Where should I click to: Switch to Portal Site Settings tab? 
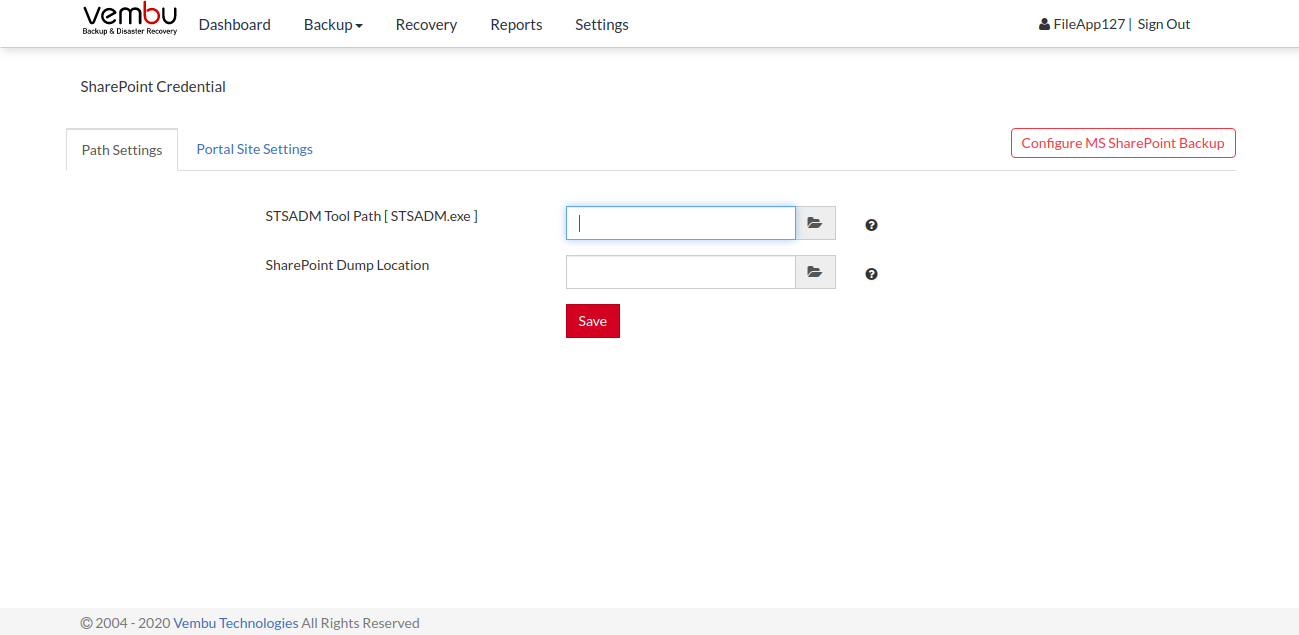coord(254,149)
